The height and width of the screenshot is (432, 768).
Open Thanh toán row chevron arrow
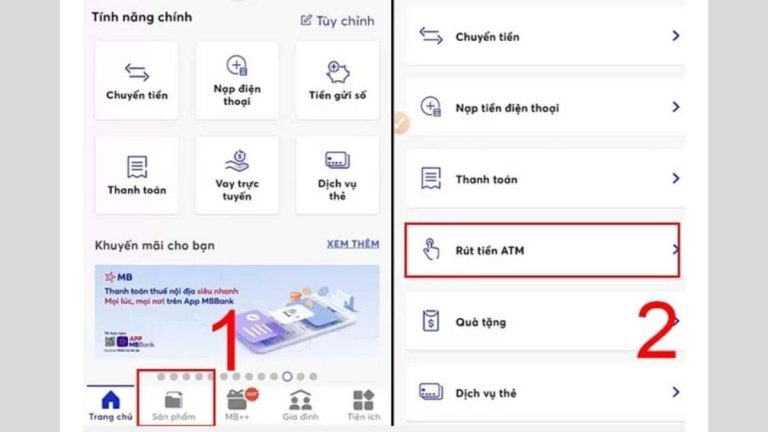tap(675, 178)
